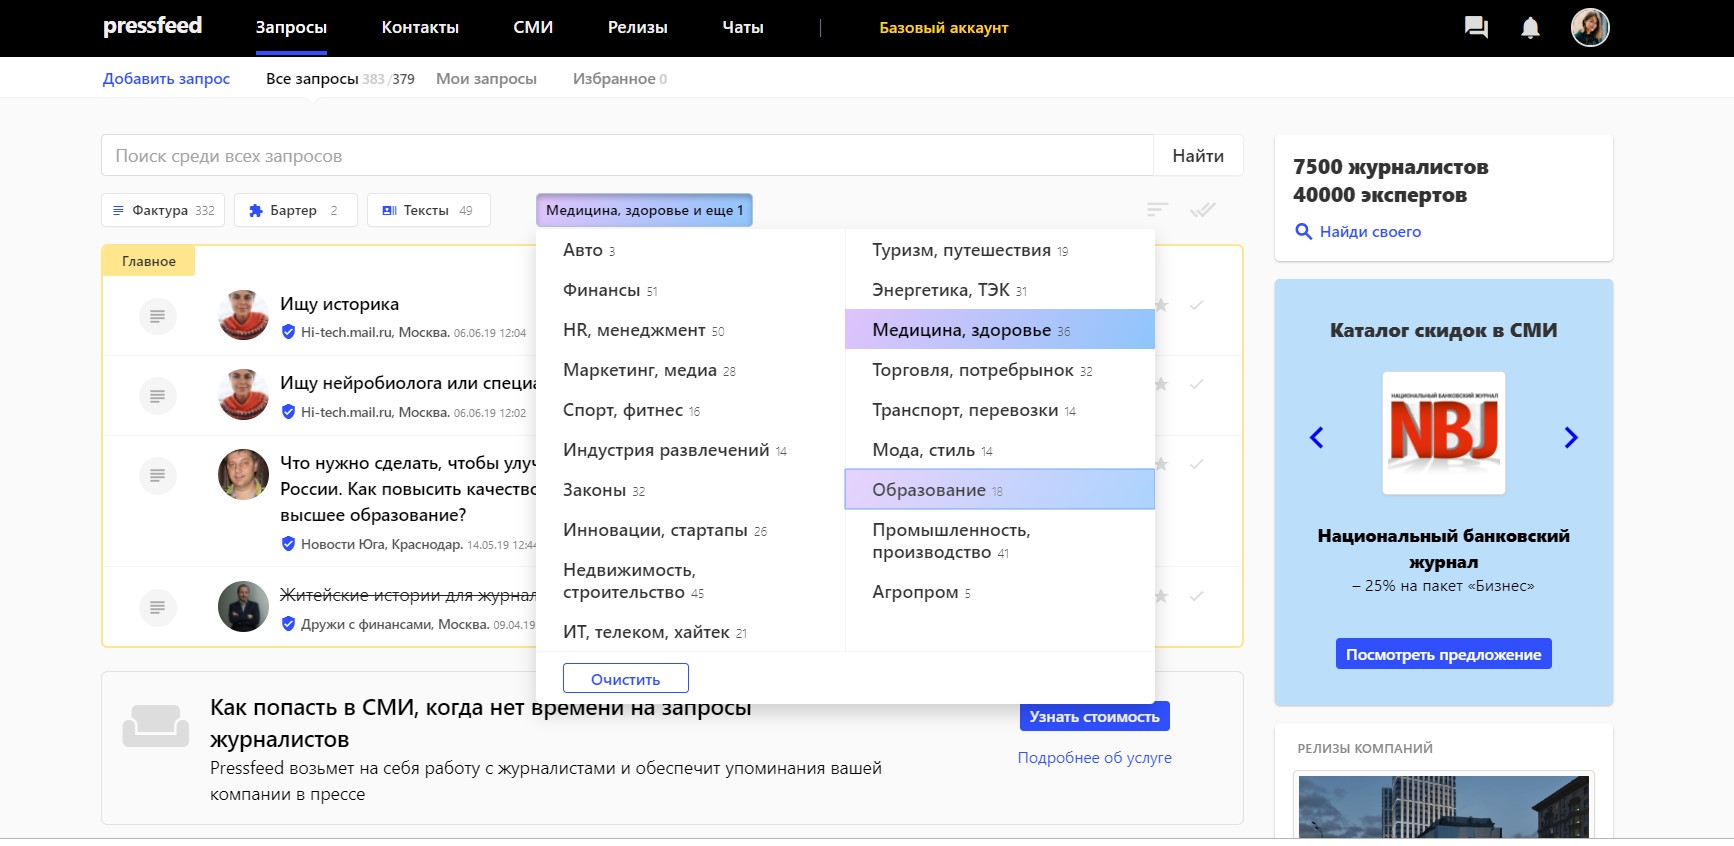Switch to Мои запросы tab
This screenshot has width=1734, height=846.
[x=486, y=79]
